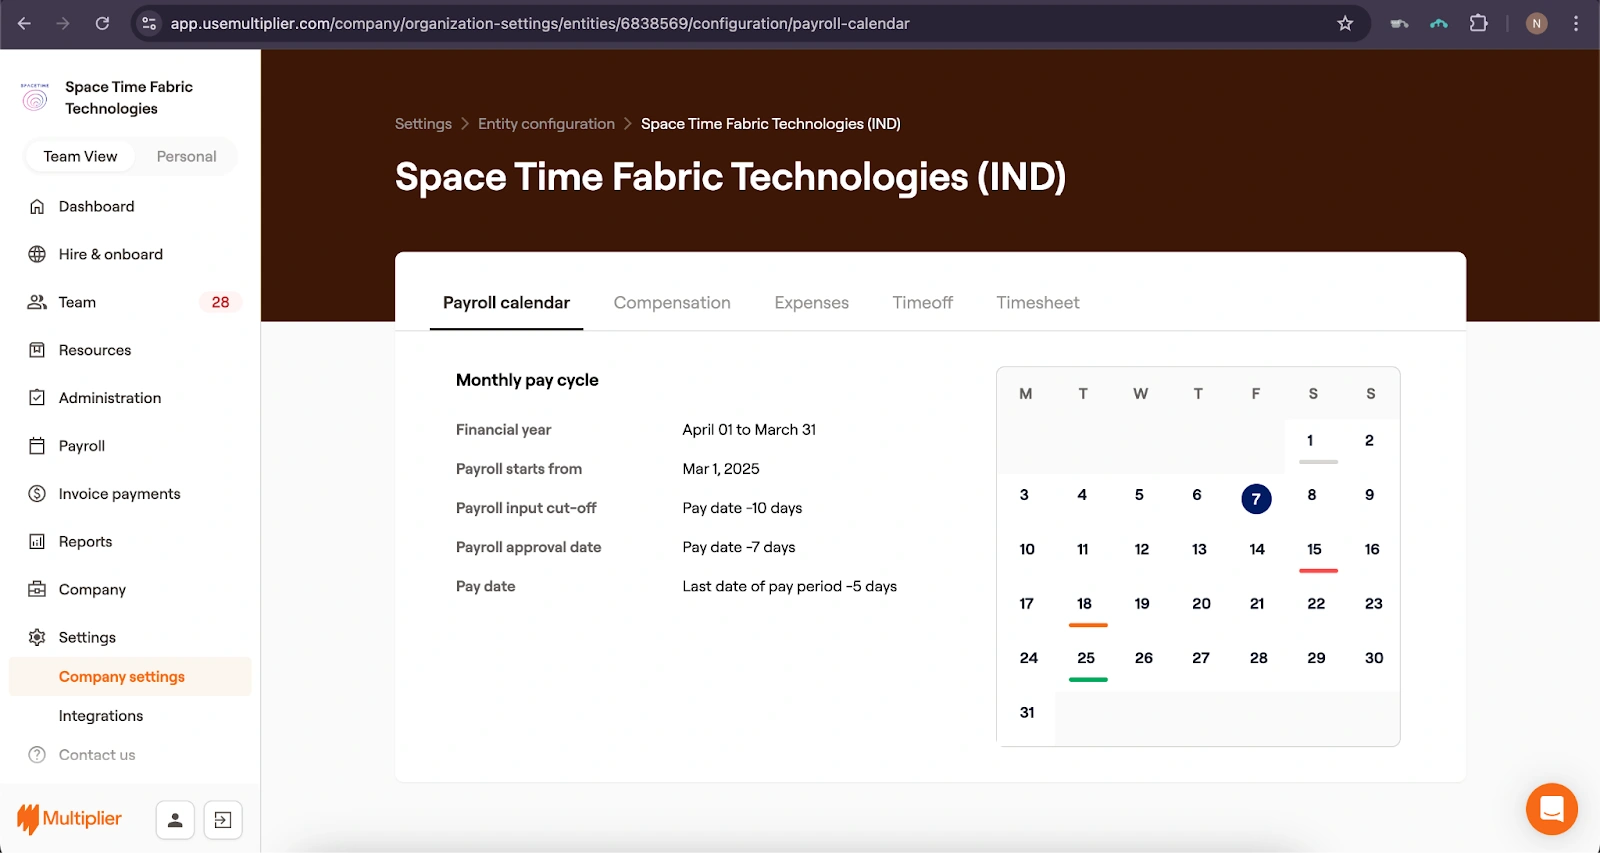Image resolution: width=1600 pixels, height=853 pixels.
Task: Switch to the Timeoff tab
Action: tap(922, 303)
